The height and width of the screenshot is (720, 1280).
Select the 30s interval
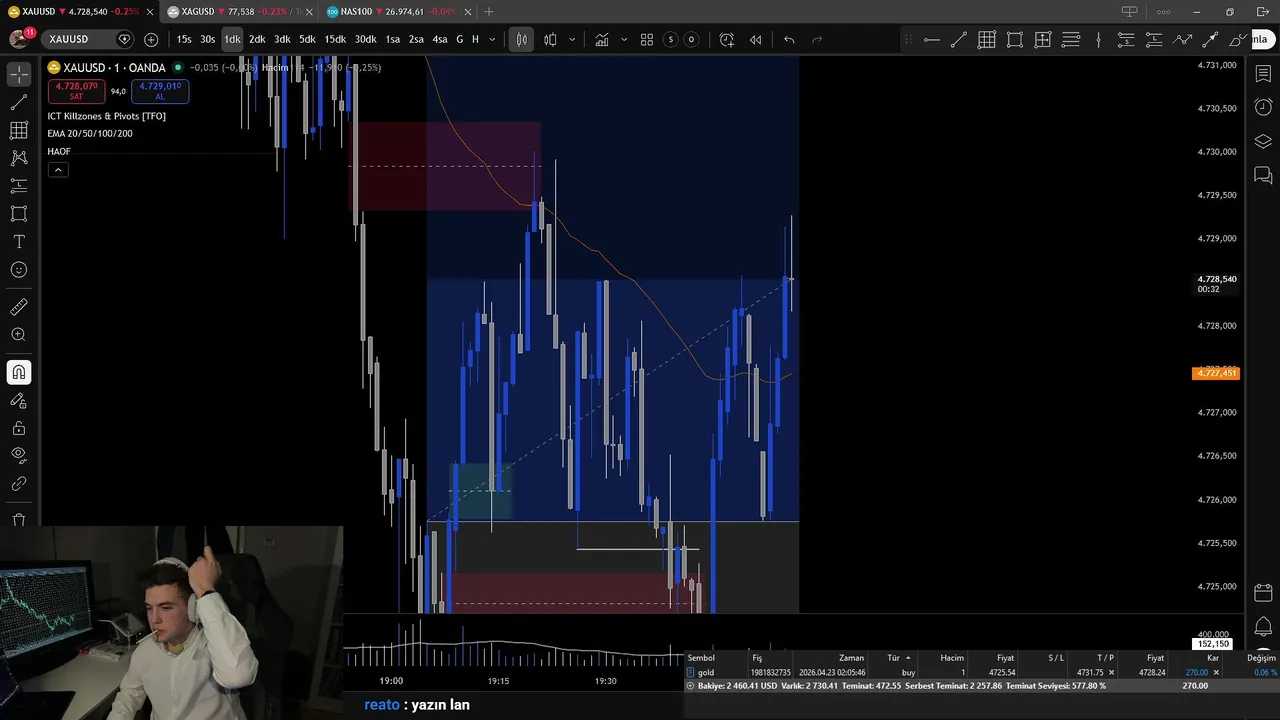(x=207, y=39)
